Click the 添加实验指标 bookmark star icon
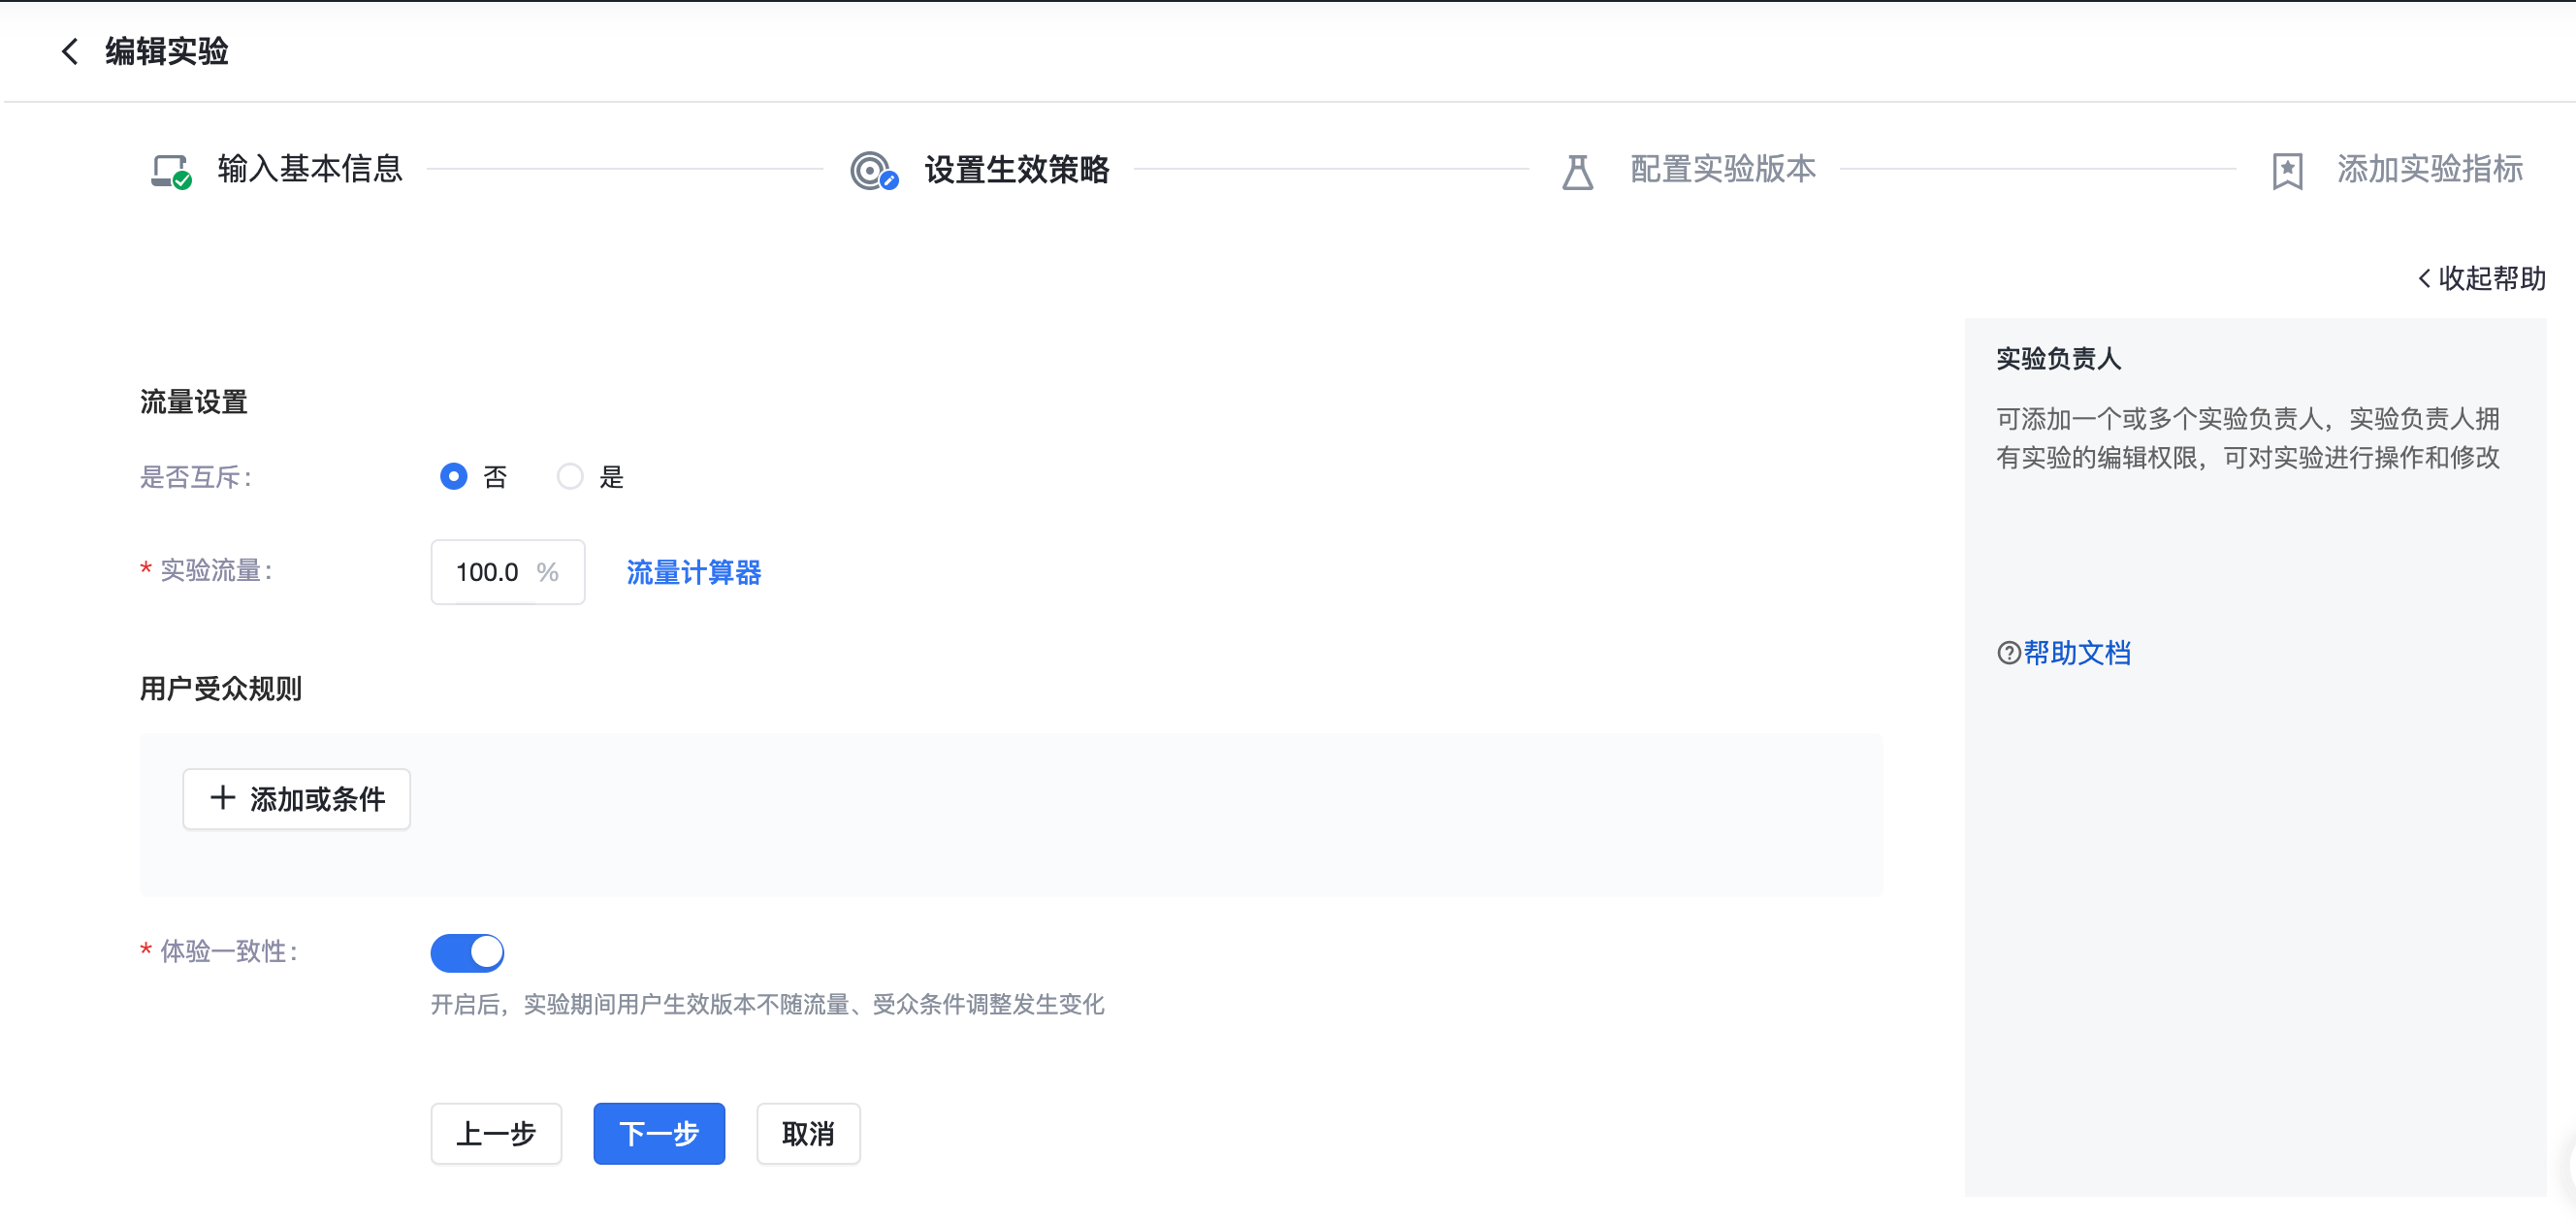Image resolution: width=2576 pixels, height=1222 pixels. [2286, 171]
